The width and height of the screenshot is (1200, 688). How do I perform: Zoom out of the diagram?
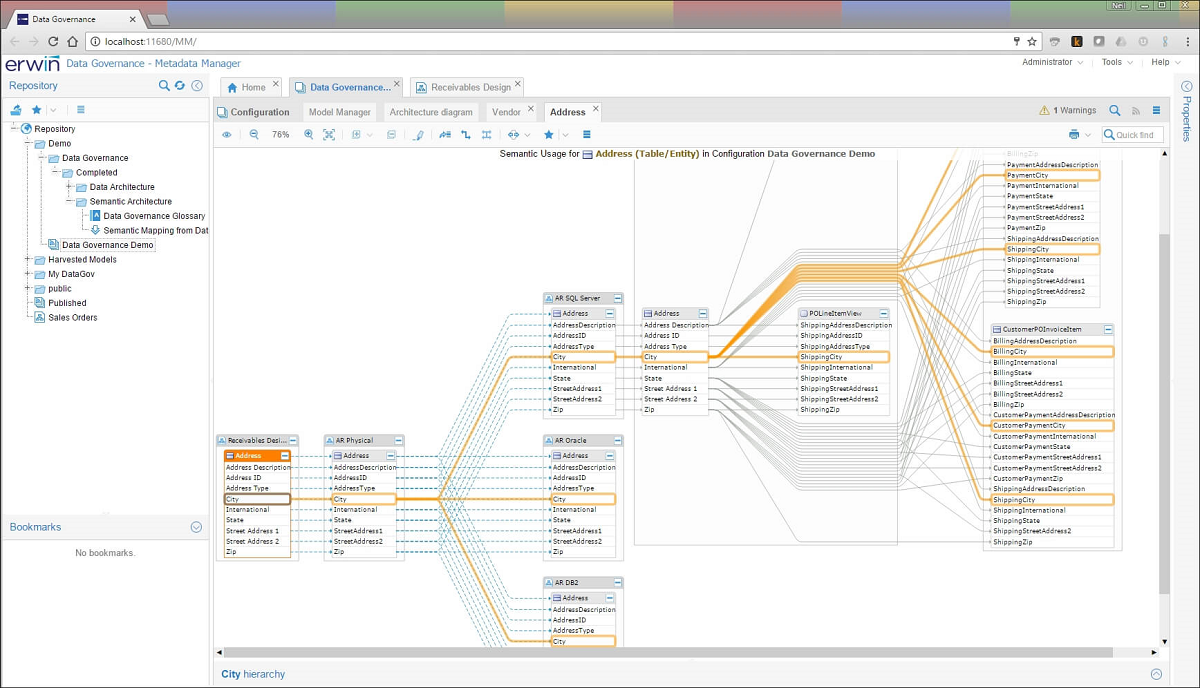pyautogui.click(x=254, y=134)
